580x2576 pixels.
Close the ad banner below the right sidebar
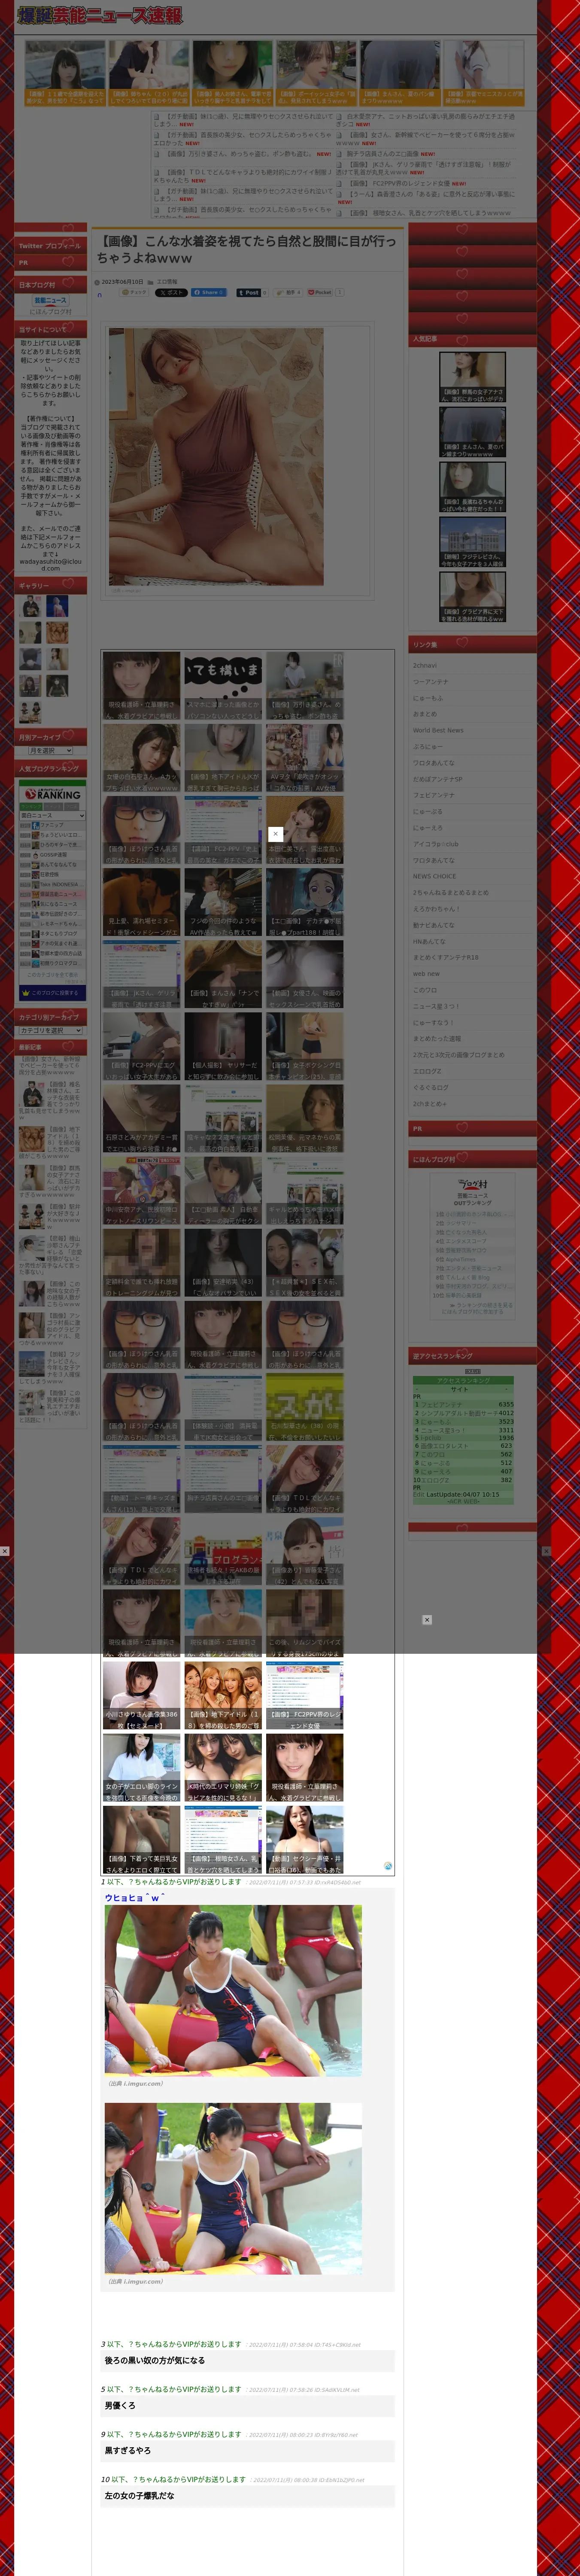point(427,1620)
